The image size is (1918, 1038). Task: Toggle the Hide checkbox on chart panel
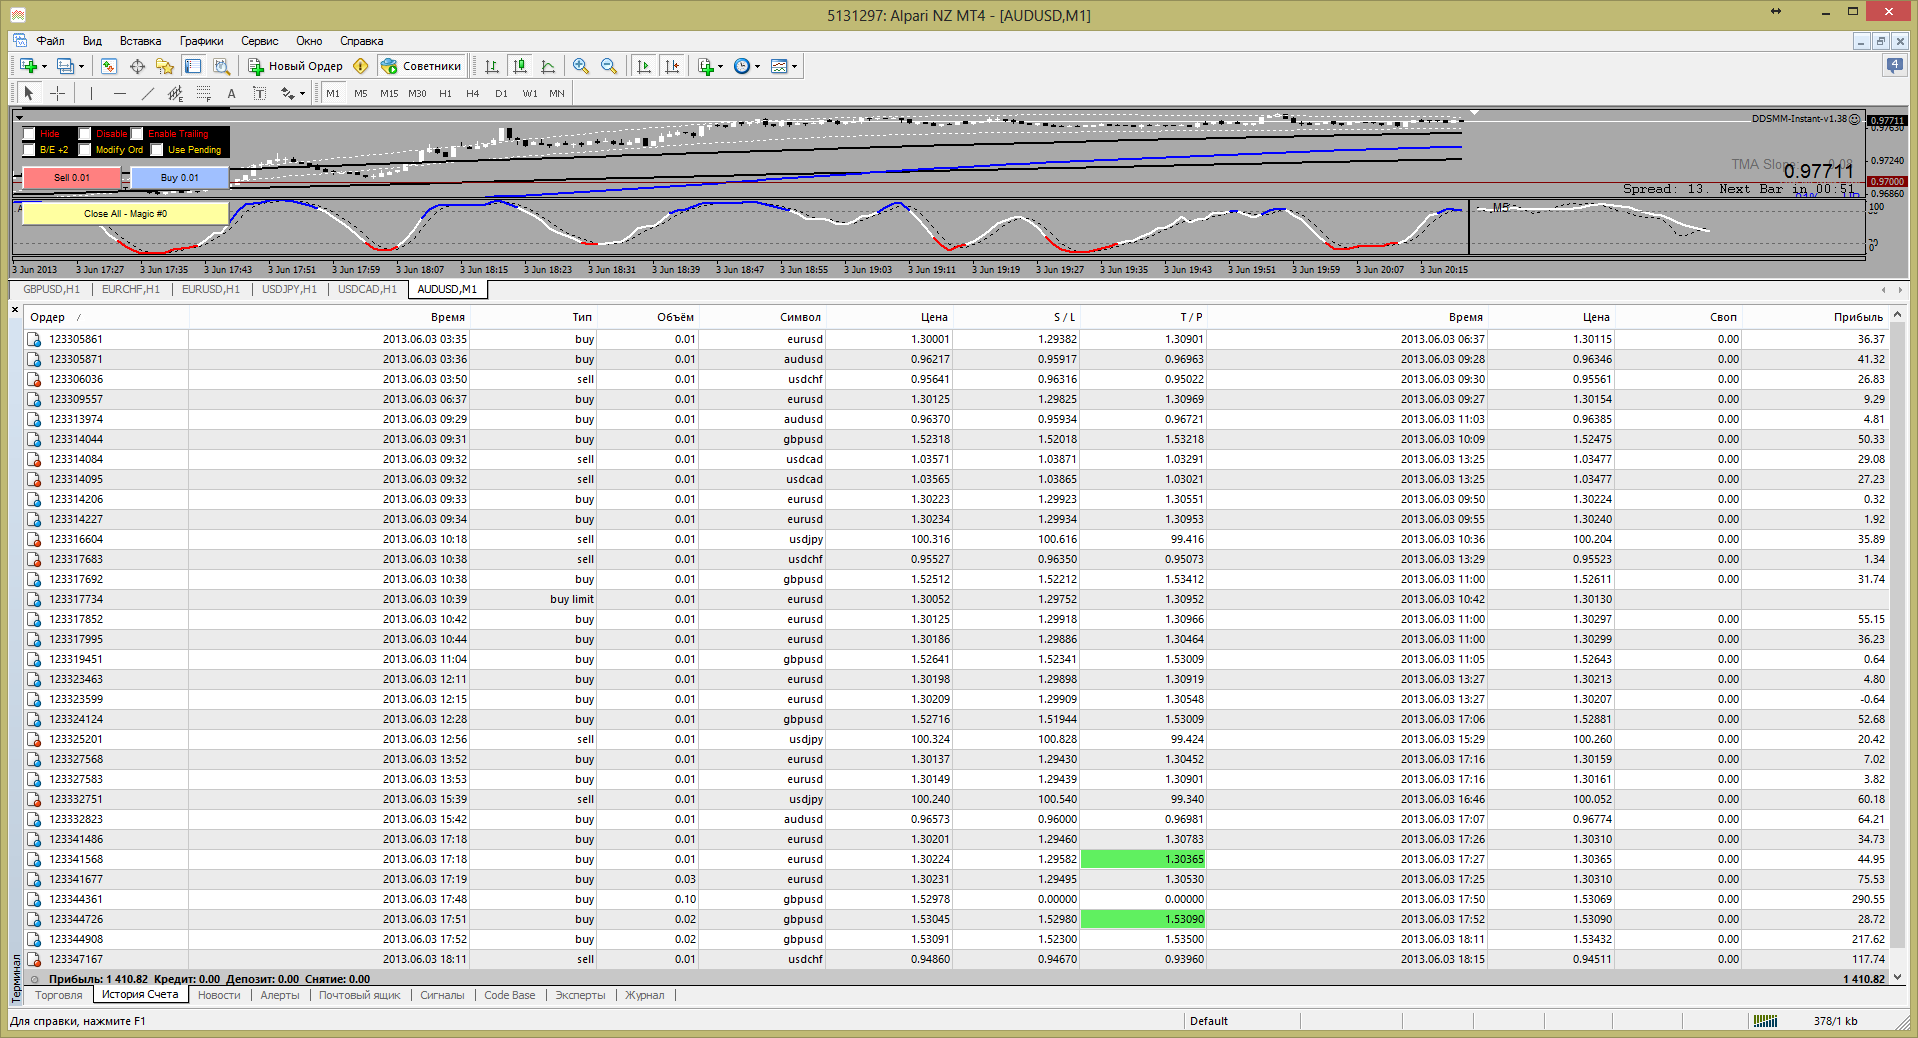coord(29,134)
